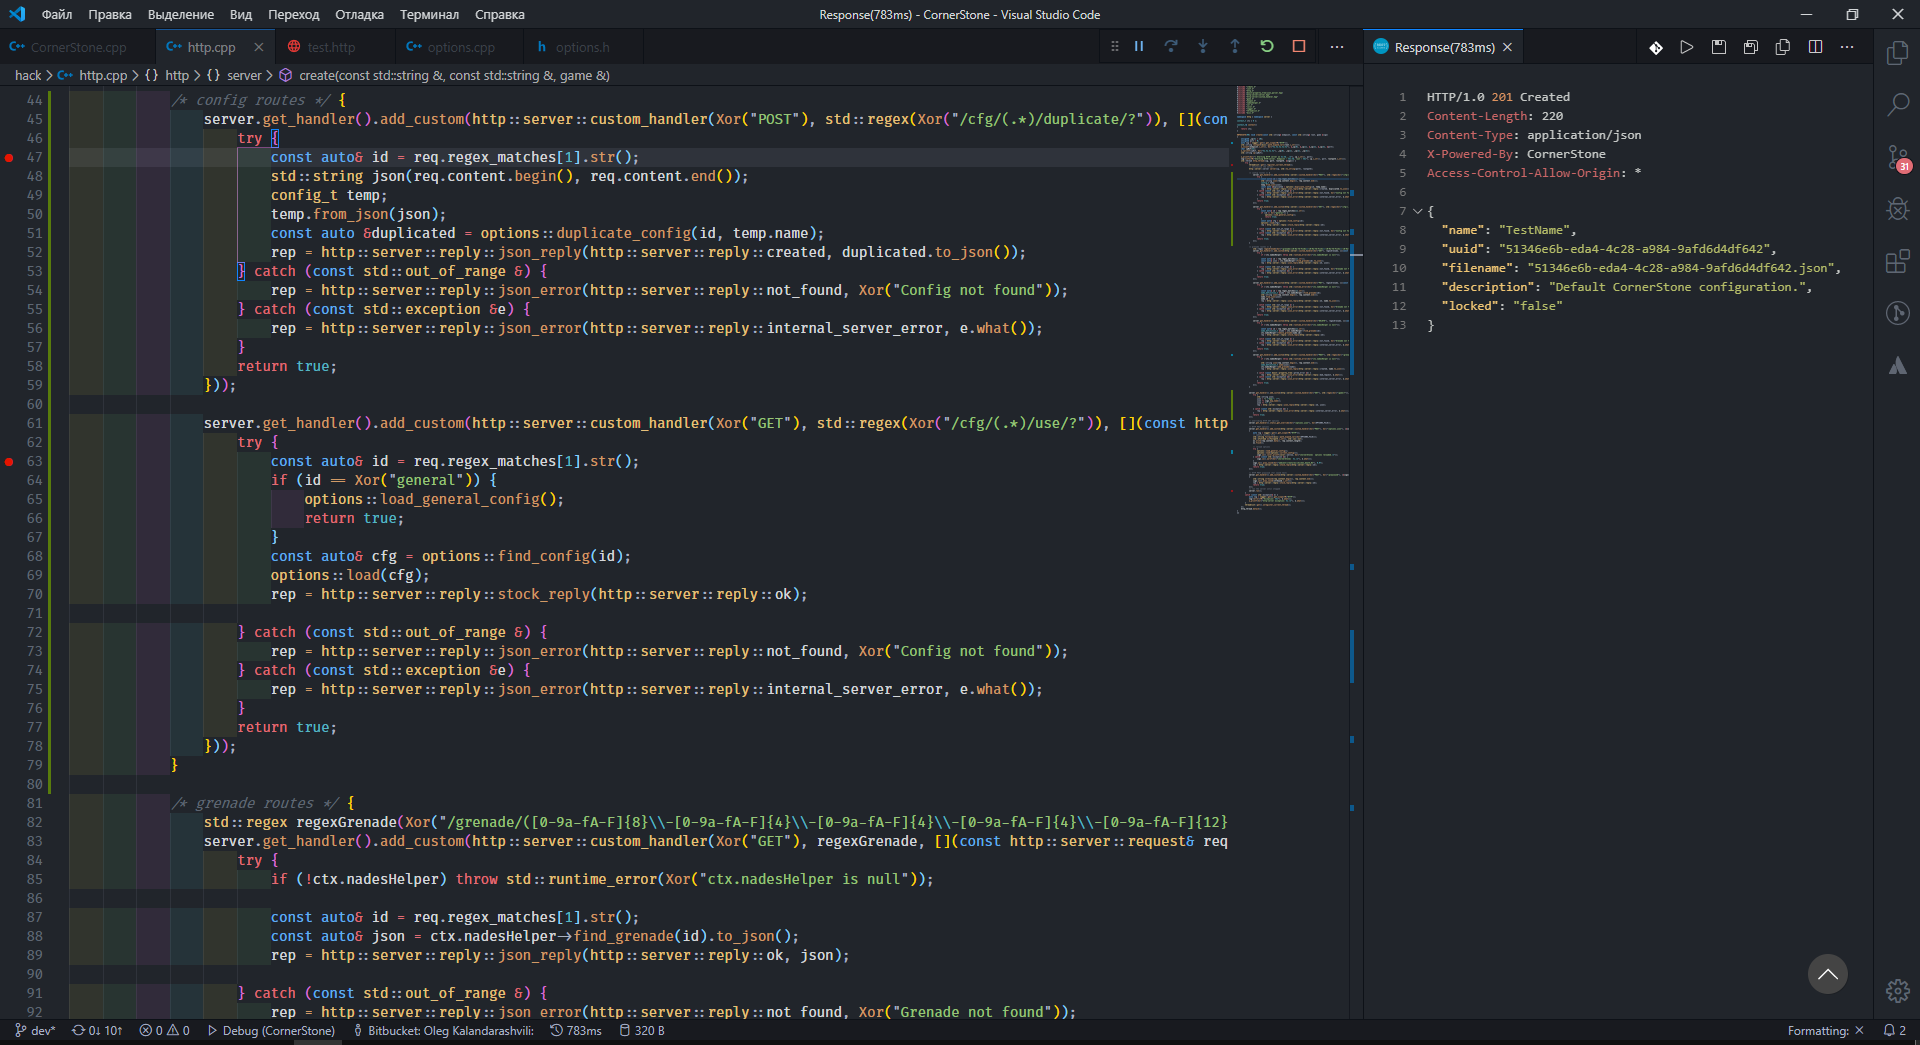The width and height of the screenshot is (1920, 1045).
Task: Save response body with the double-floppy icon
Action: pos(1751,47)
